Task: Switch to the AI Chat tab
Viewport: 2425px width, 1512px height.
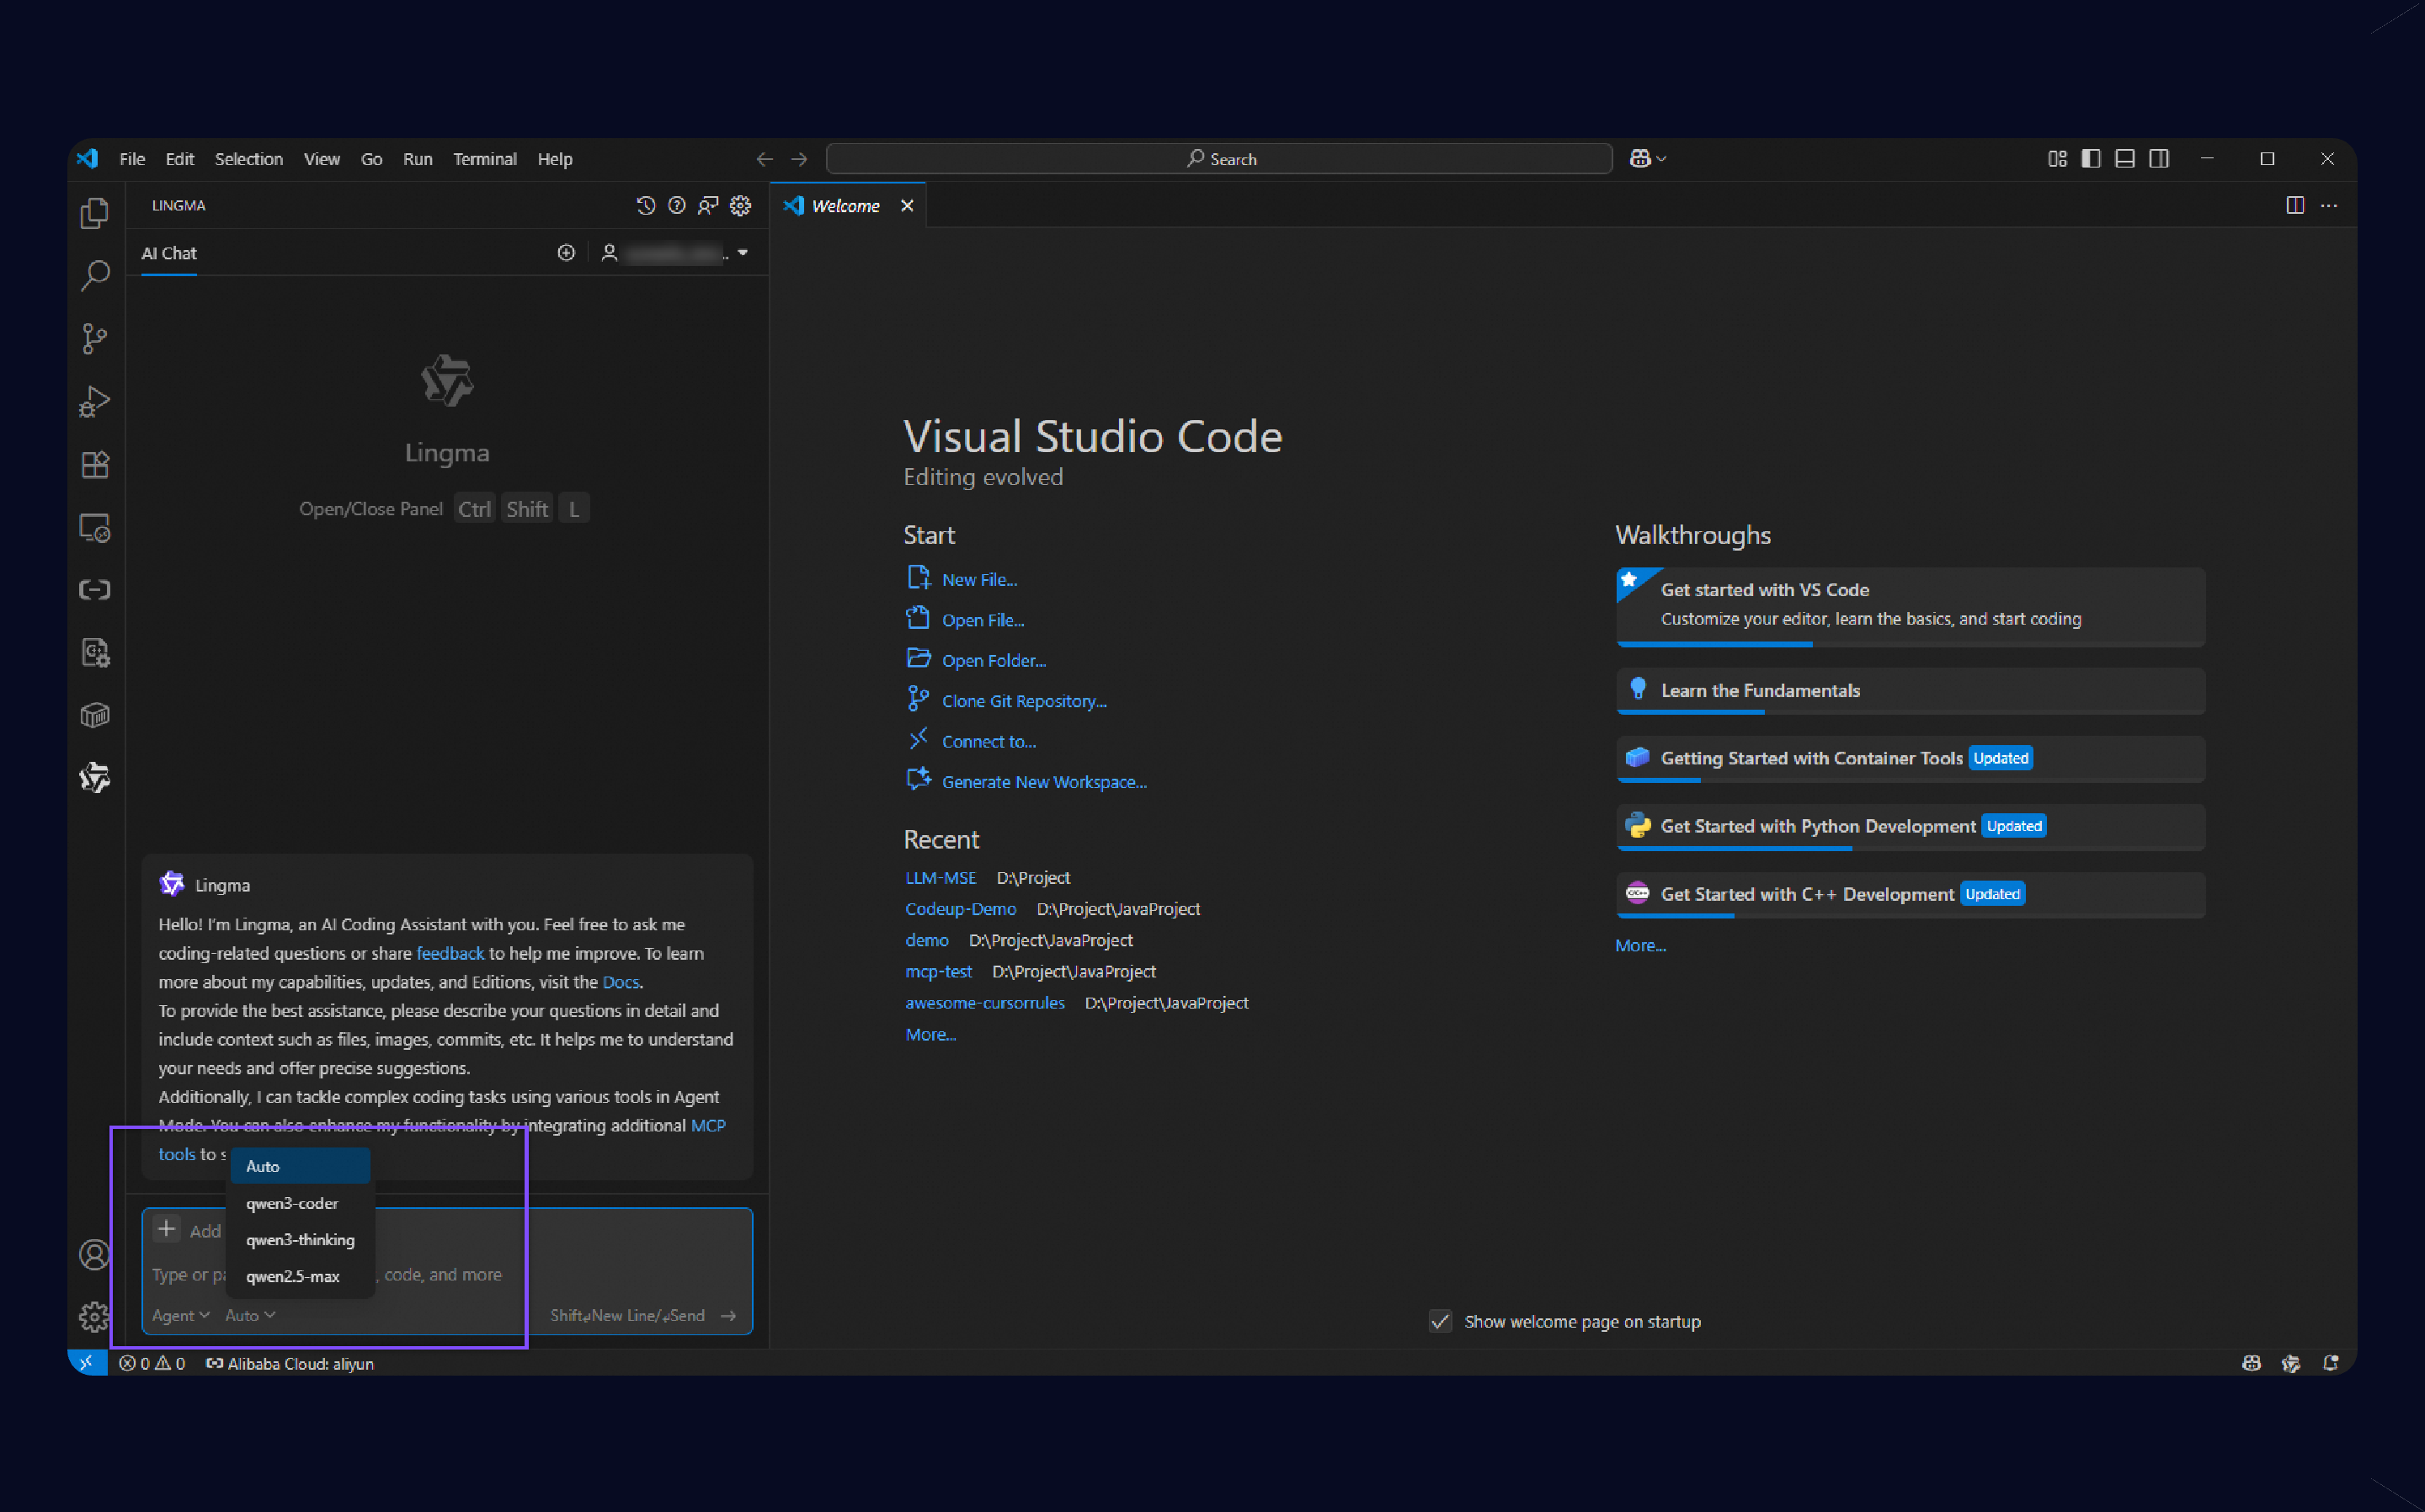Action: (x=169, y=253)
